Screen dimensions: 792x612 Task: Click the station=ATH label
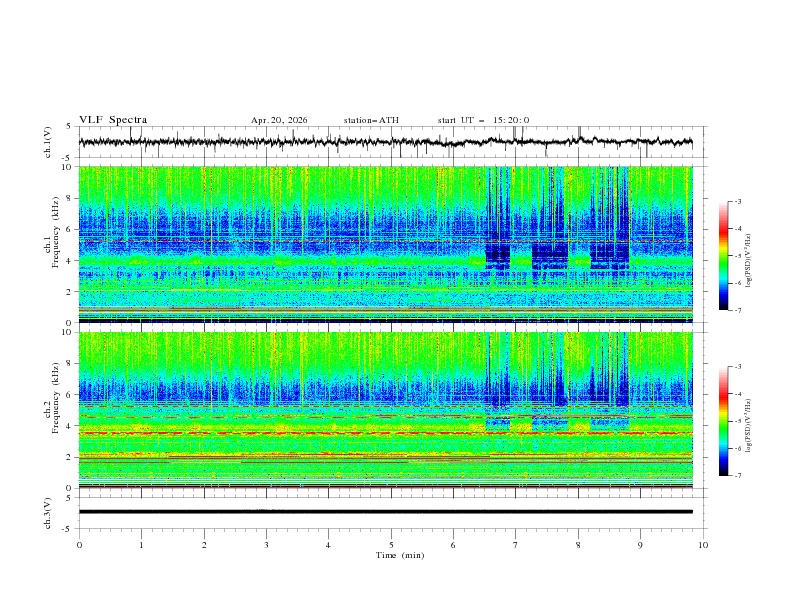coord(371,120)
